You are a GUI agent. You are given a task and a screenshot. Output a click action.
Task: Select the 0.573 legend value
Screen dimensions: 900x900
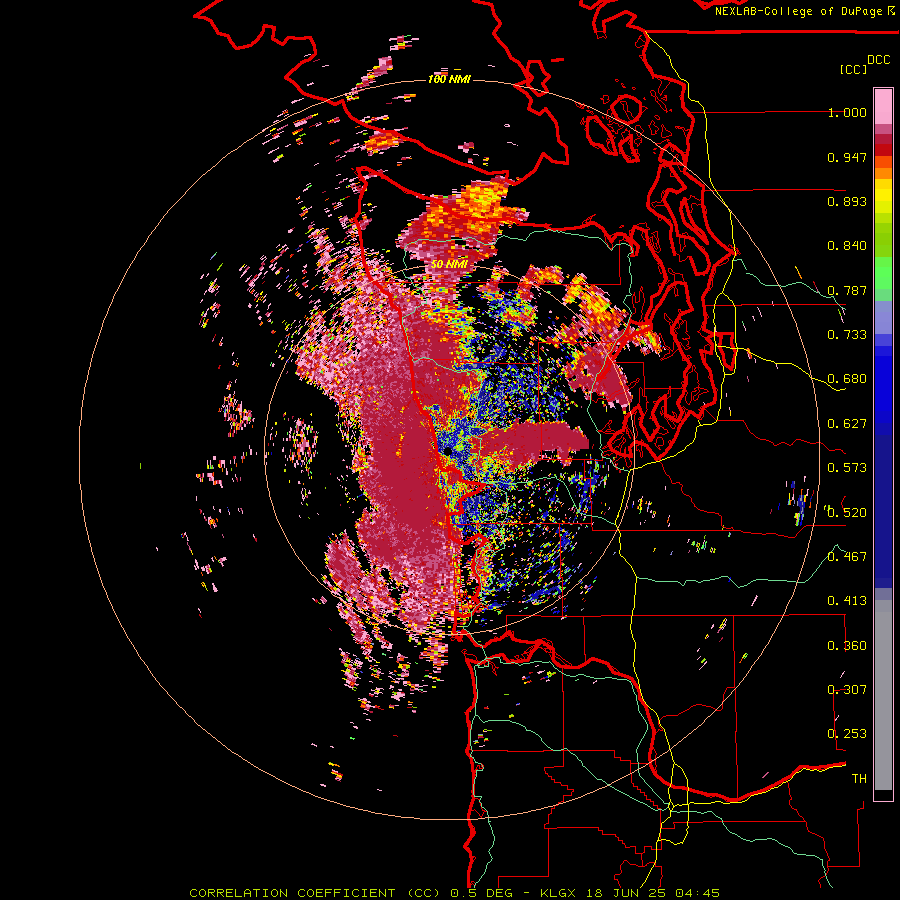[847, 468]
